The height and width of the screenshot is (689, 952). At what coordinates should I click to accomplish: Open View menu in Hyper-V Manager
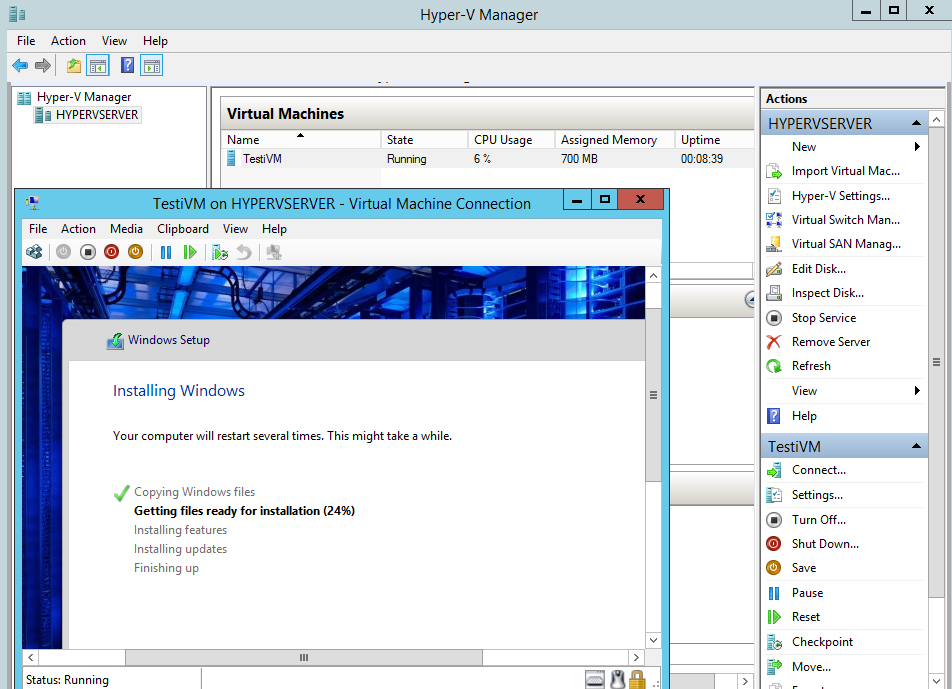coord(114,41)
